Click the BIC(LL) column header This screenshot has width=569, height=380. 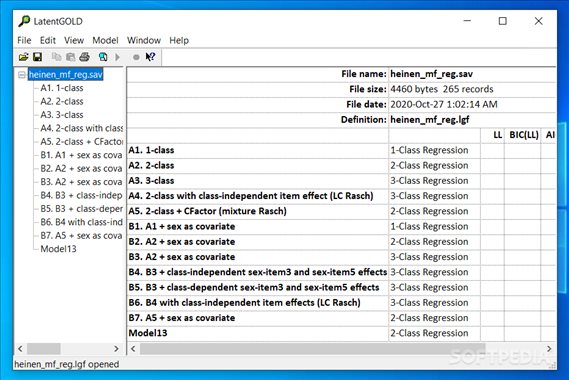(523, 135)
